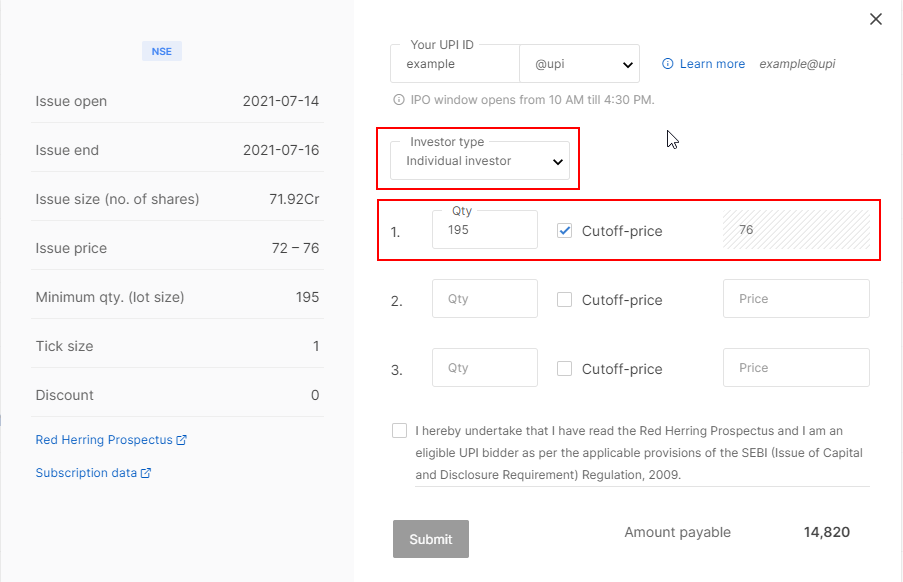Image resolution: width=903 pixels, height=582 pixels.
Task: Close the IPO application dialog
Action: [x=876, y=19]
